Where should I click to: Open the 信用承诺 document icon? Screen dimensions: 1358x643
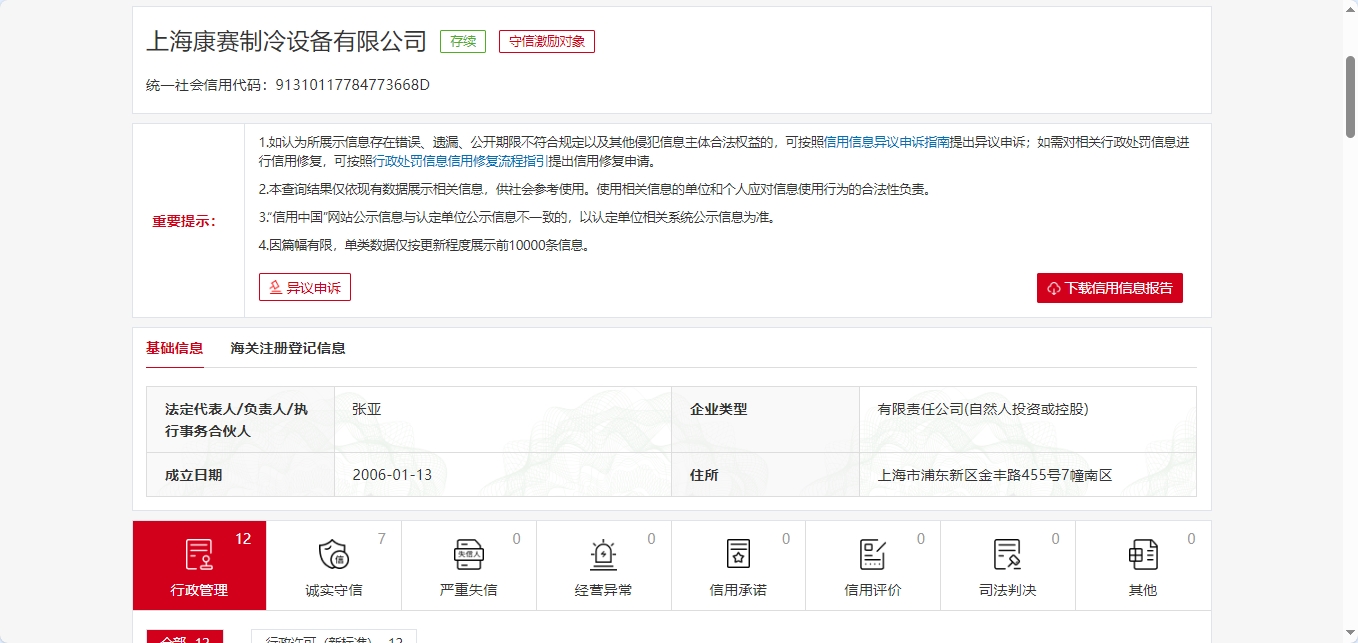738,554
